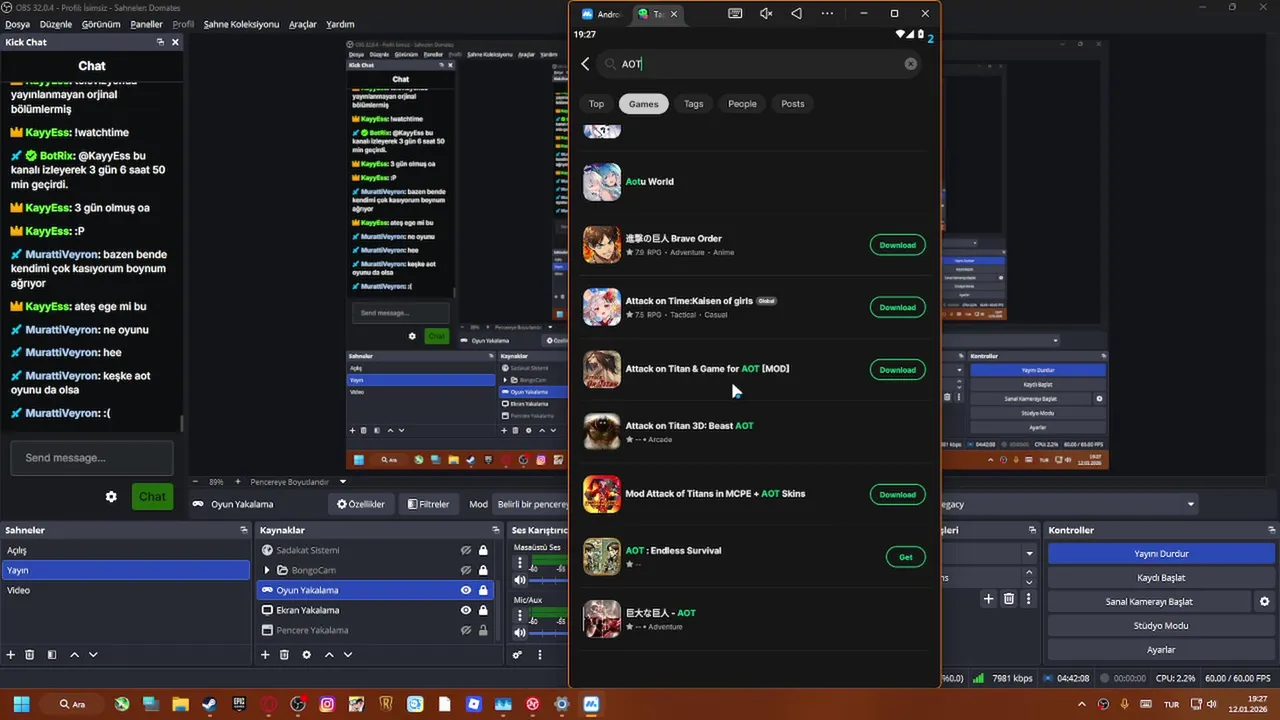Adjust the Masaüstü Ses volume slider
The image size is (1280, 720).
coord(550,580)
